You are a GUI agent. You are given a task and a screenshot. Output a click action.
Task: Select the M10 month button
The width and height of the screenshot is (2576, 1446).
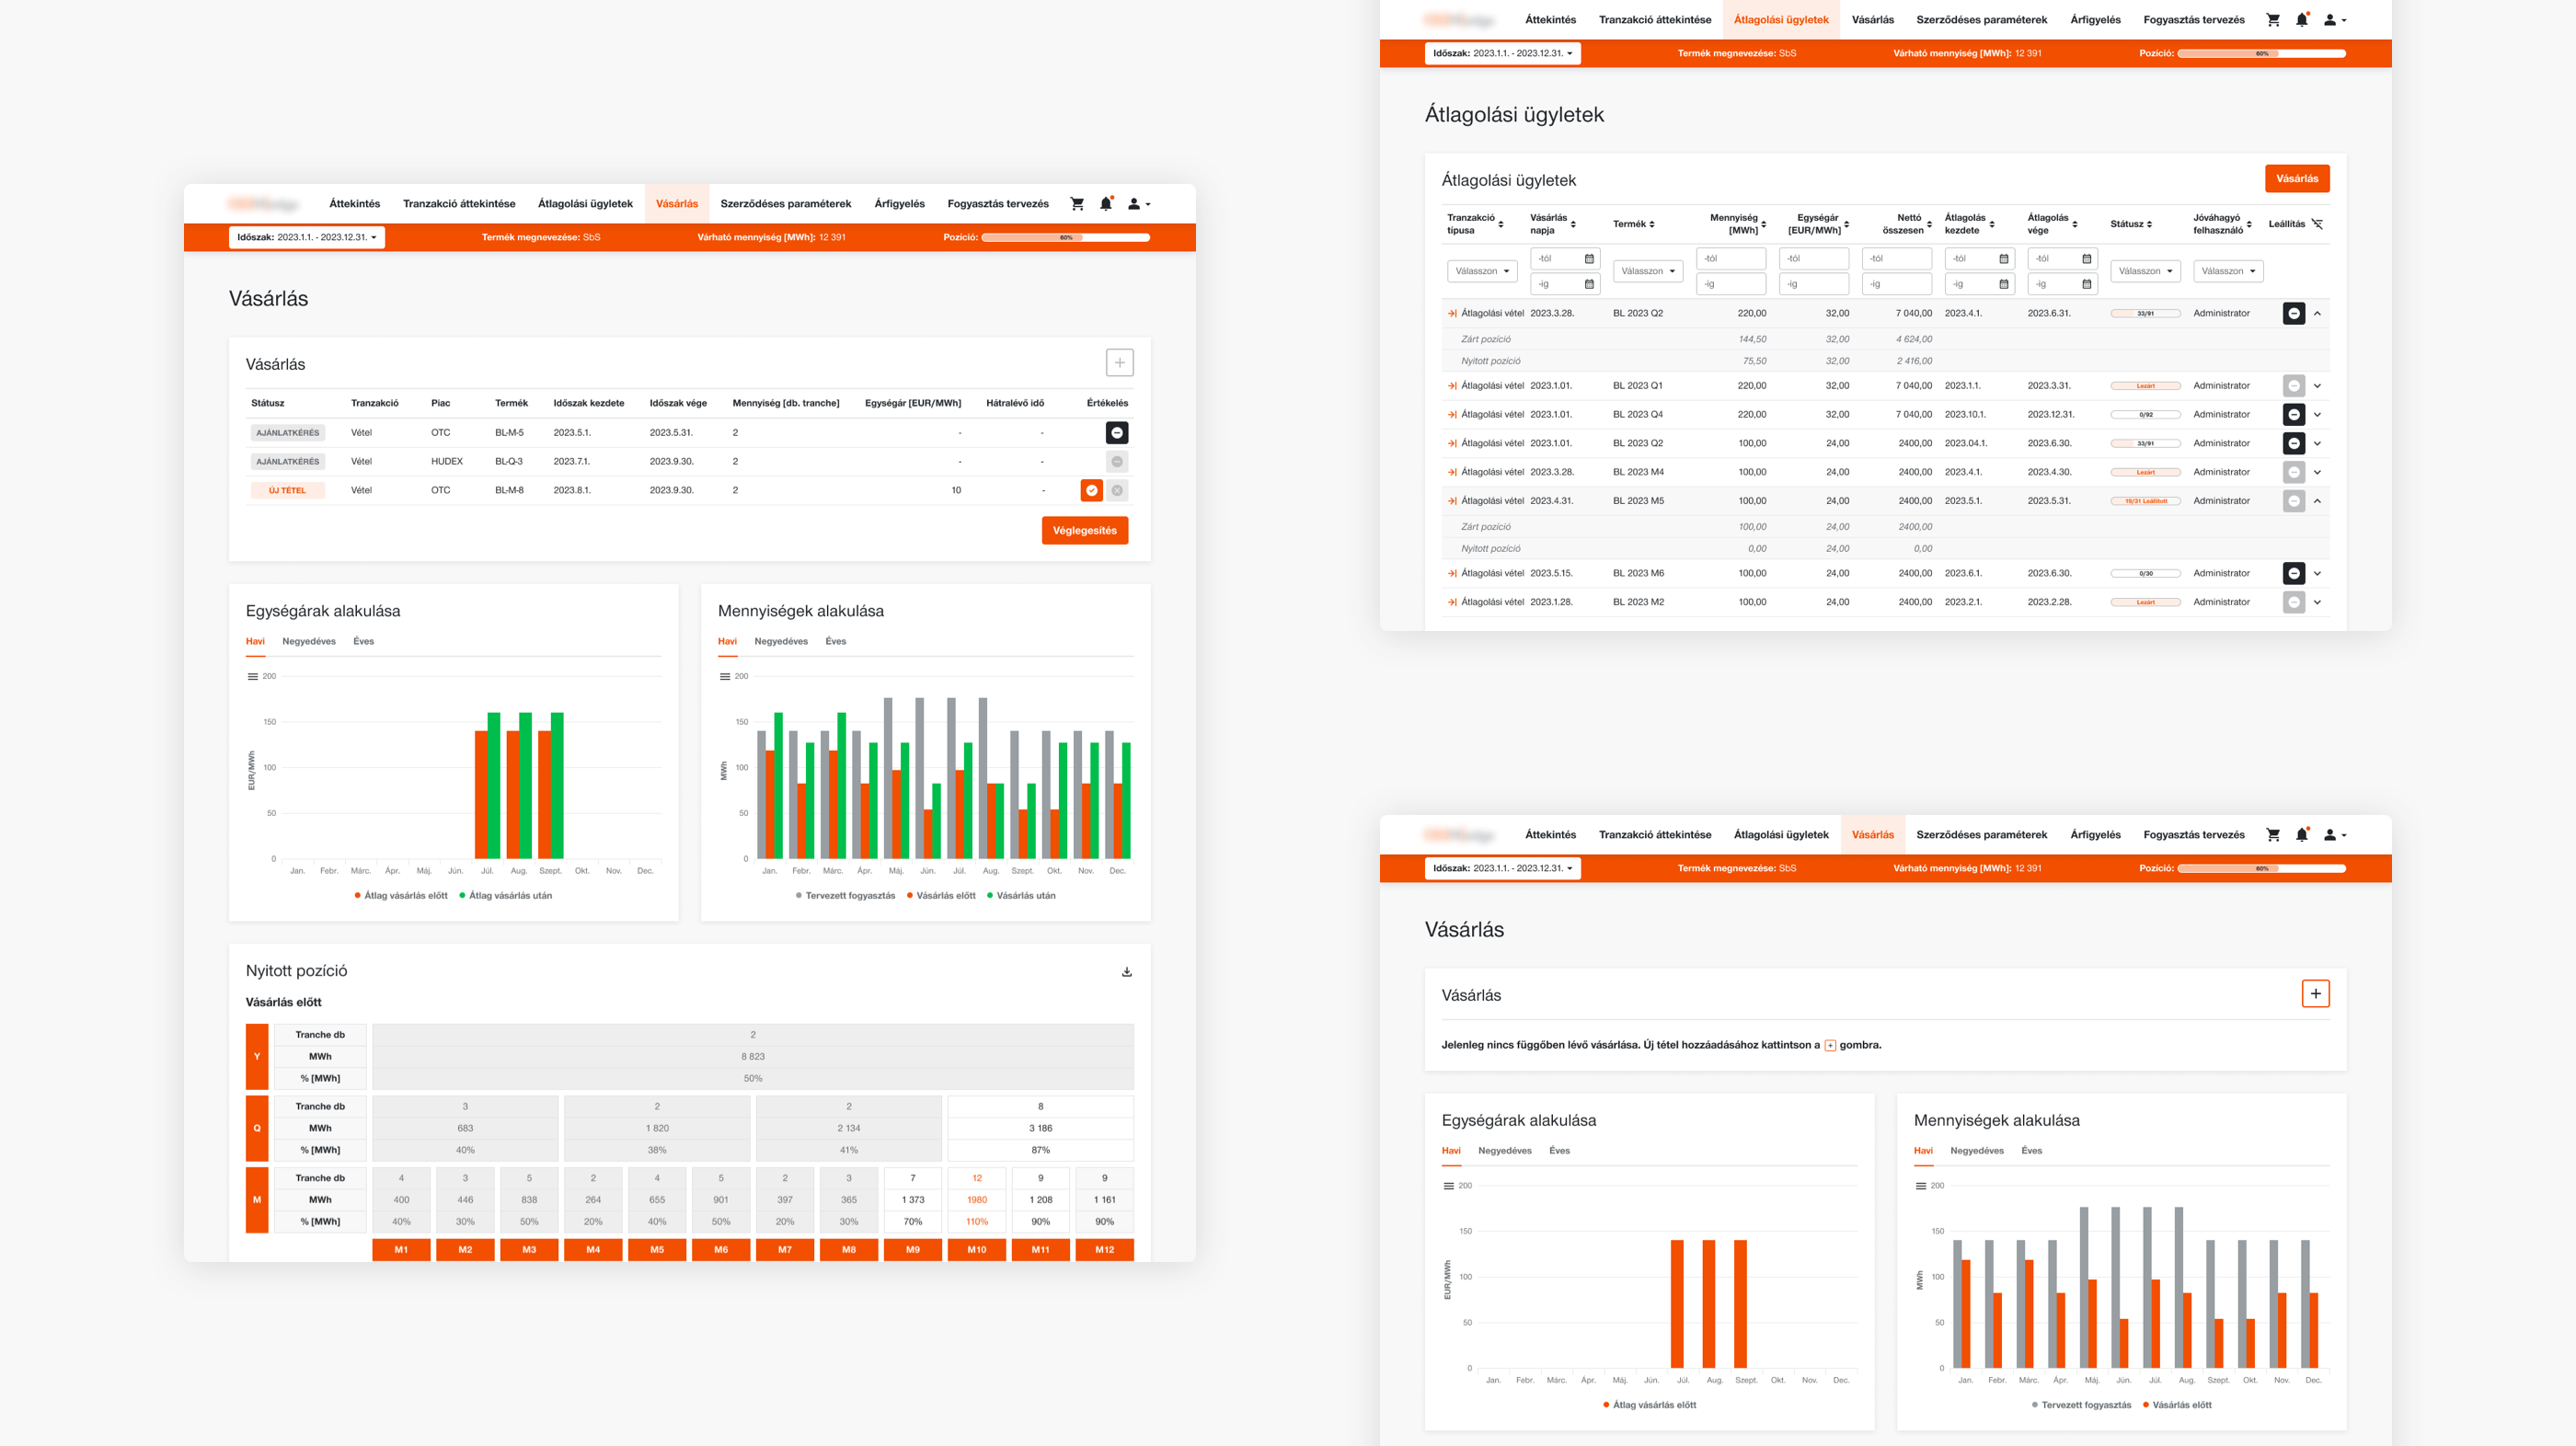click(x=977, y=1250)
